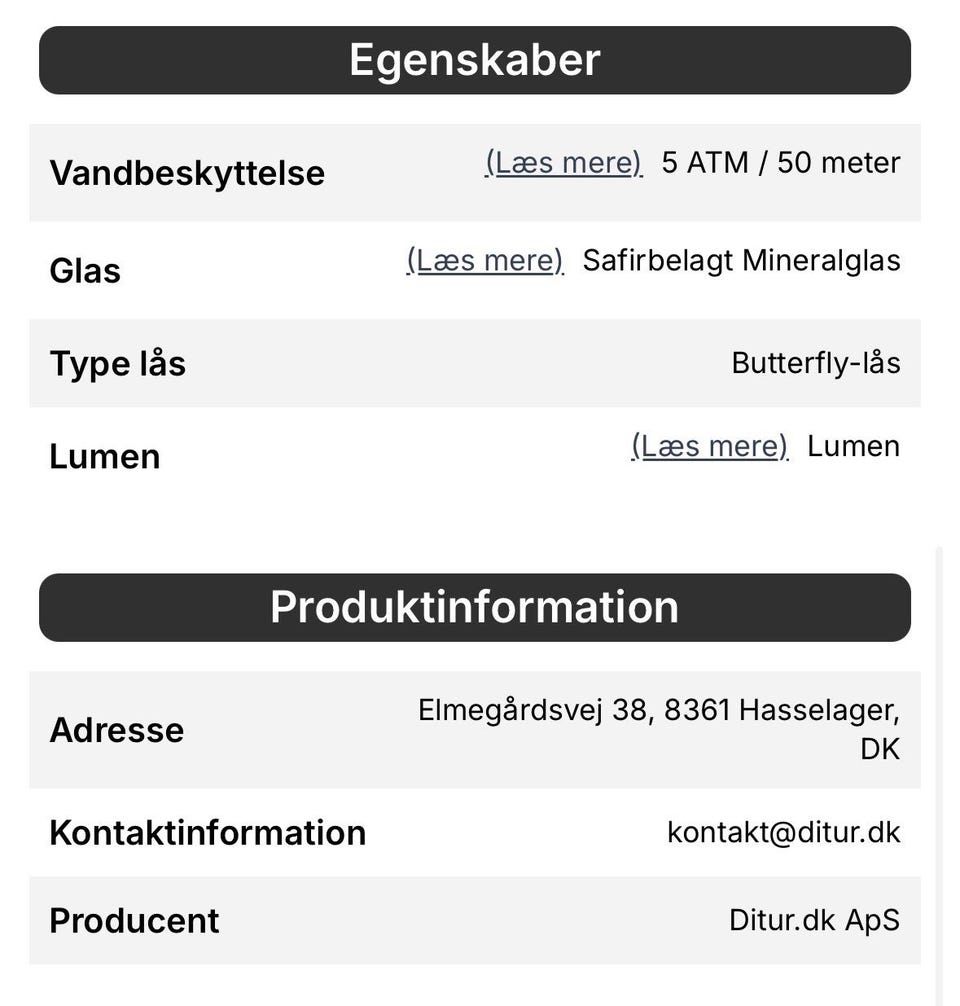Image resolution: width=960 pixels, height=1006 pixels.
Task: Click the Butterfly-lås value
Action: point(816,363)
